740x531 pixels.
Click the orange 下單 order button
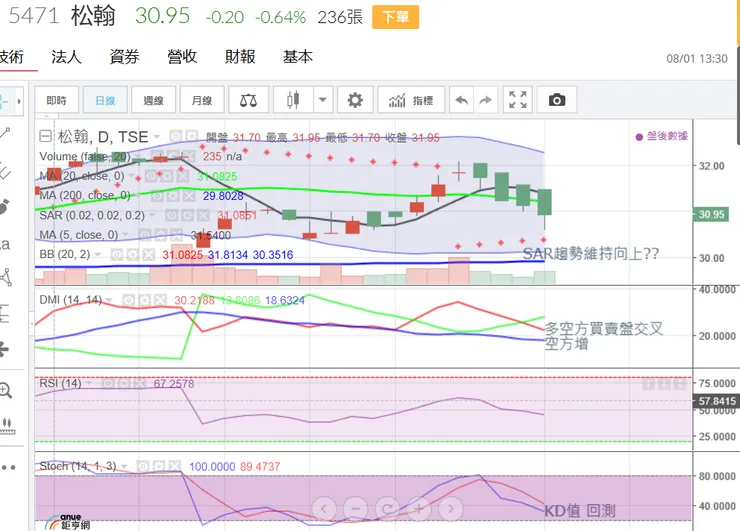(x=395, y=17)
